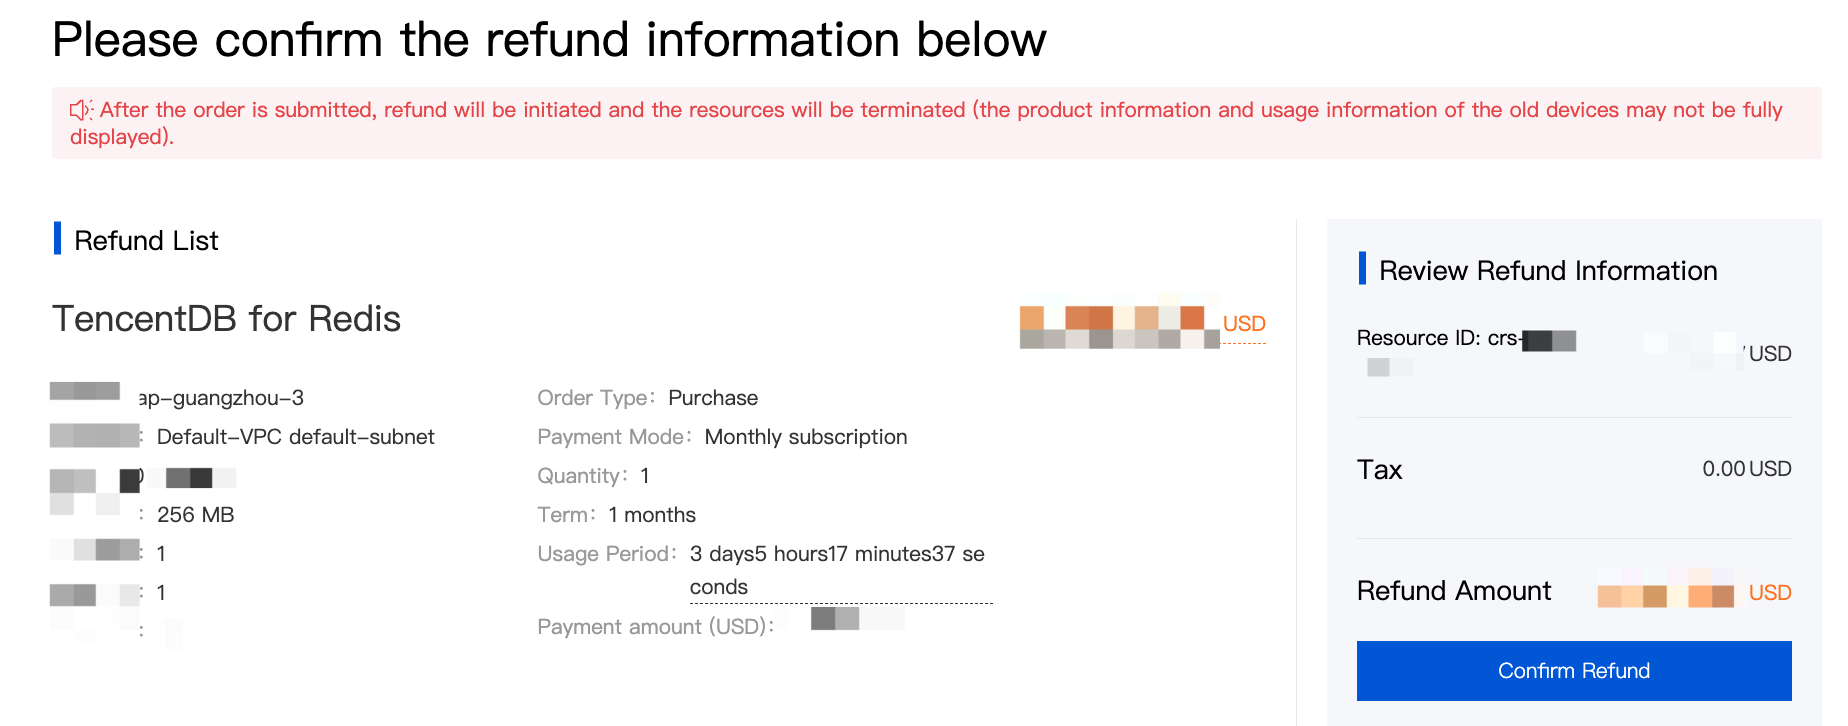Click the Resource ID crs- label
The height and width of the screenshot is (726, 1848).
tap(1437, 338)
